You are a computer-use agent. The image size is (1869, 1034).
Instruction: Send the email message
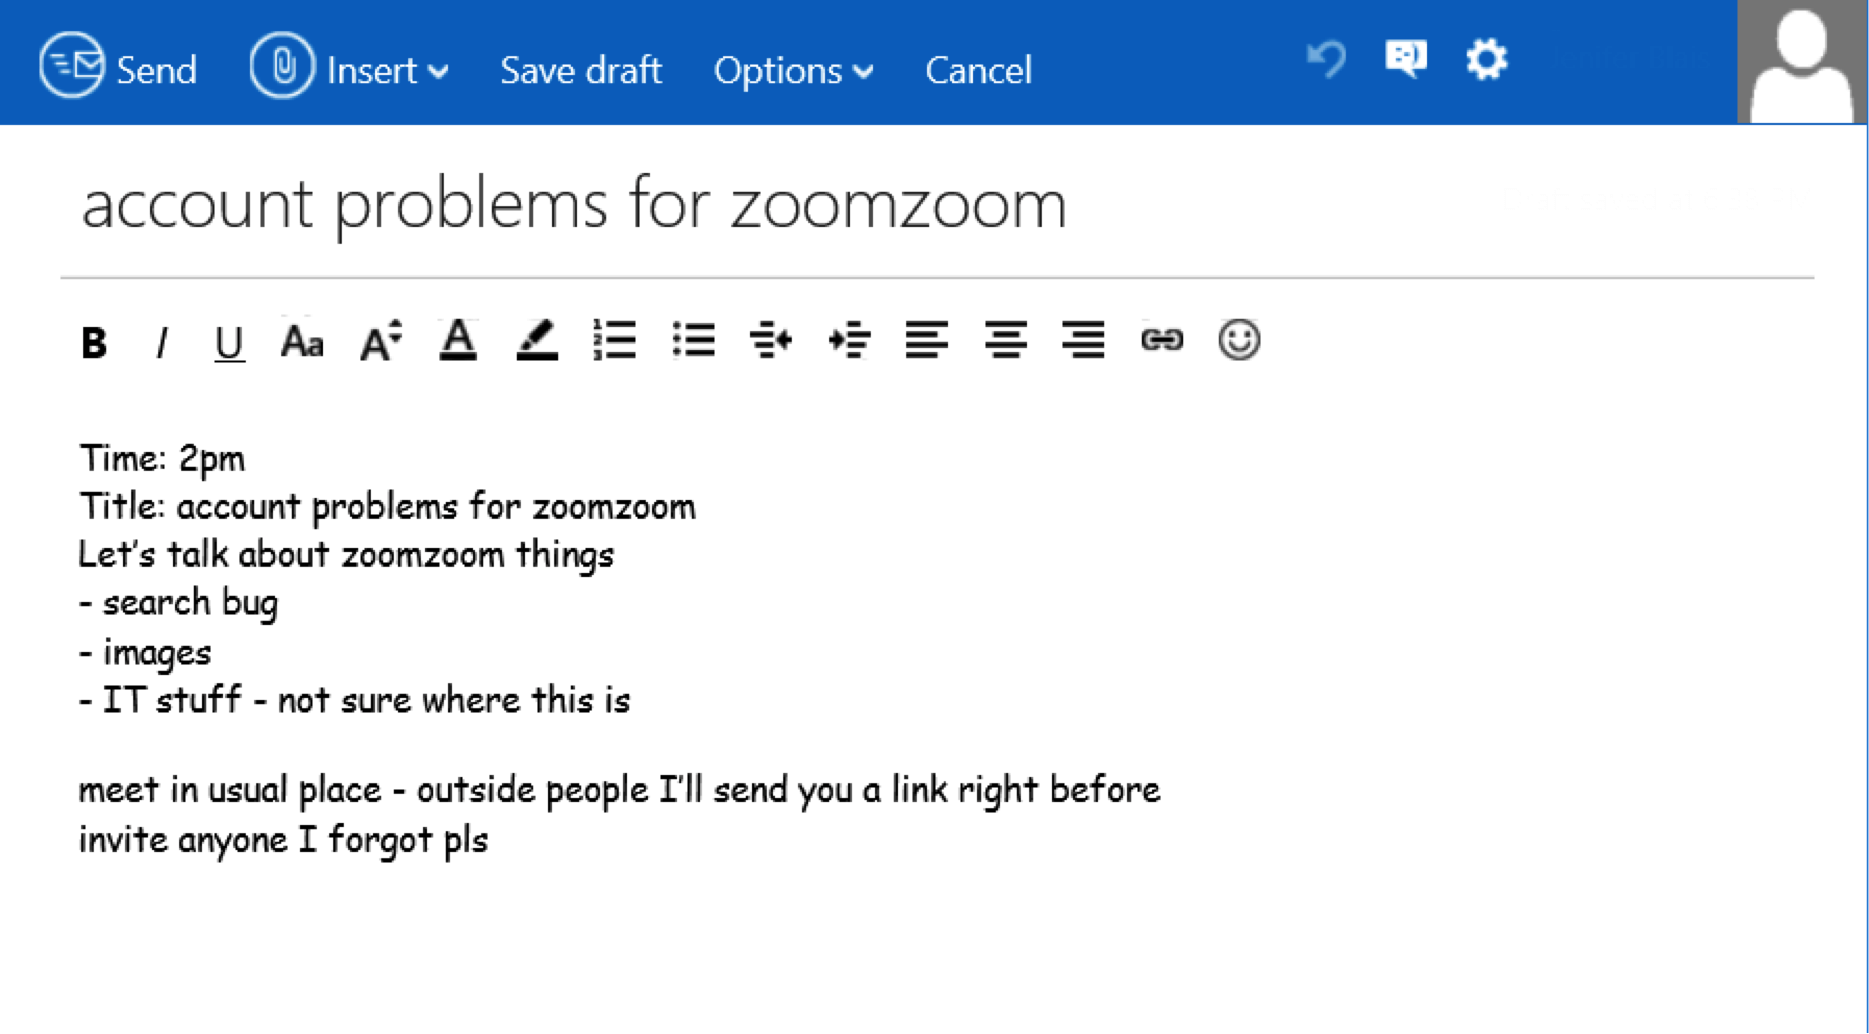pos(119,68)
